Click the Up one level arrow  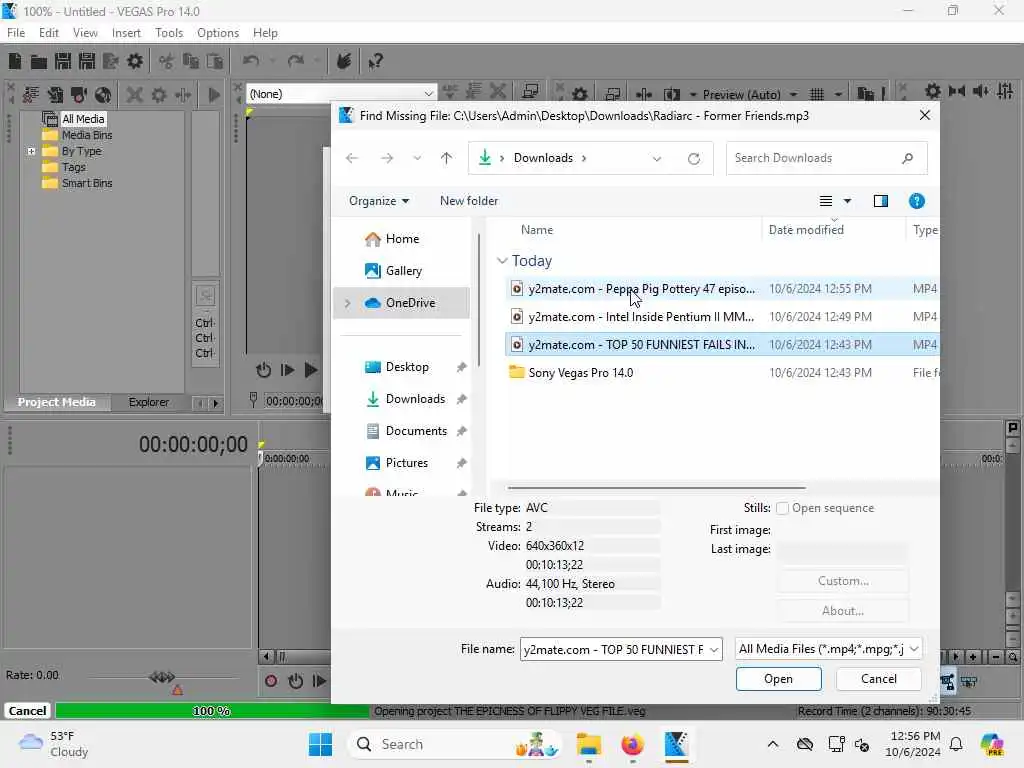pyautogui.click(x=446, y=158)
